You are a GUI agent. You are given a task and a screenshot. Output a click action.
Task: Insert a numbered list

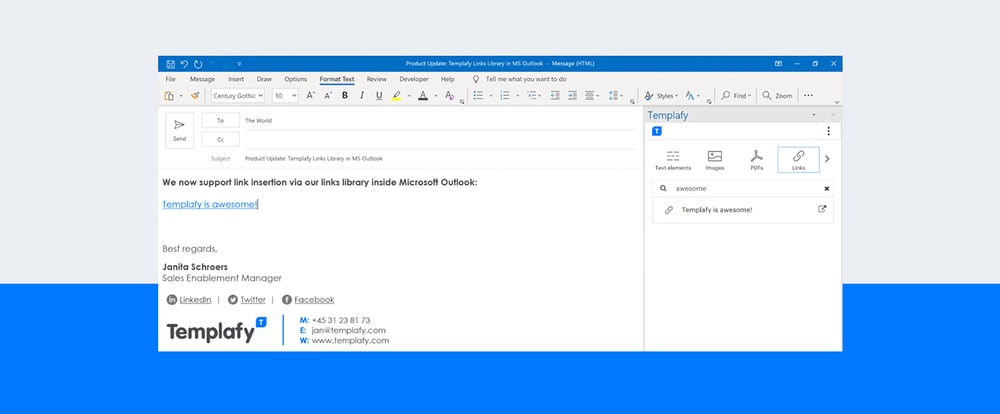click(x=504, y=96)
